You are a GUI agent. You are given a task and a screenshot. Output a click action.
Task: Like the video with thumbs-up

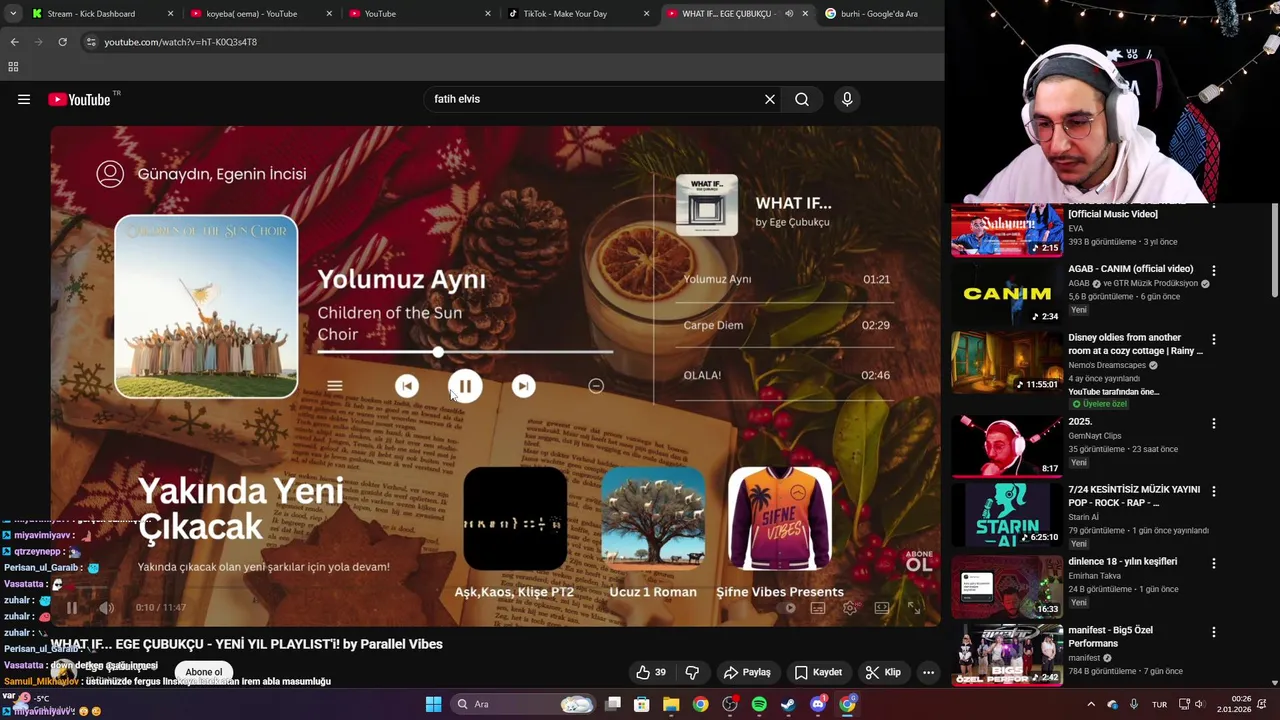point(651,672)
